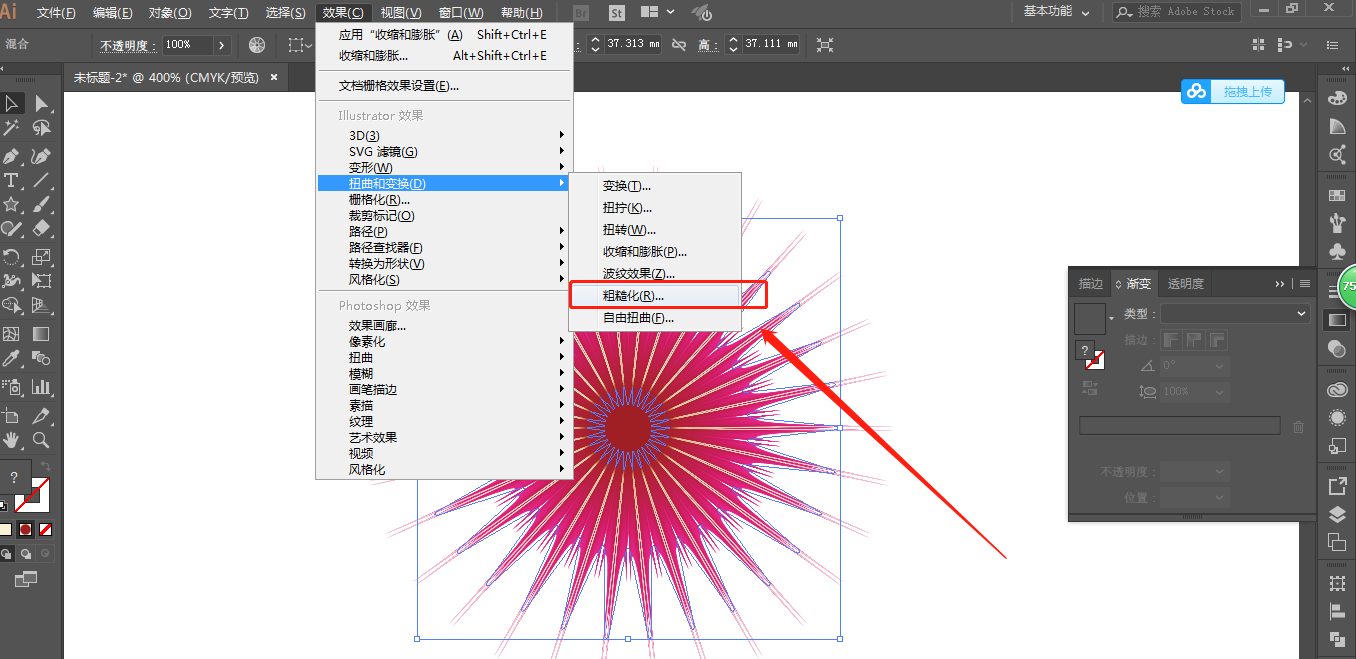
Task: Choose the Star shape tool
Action: pos(12,205)
